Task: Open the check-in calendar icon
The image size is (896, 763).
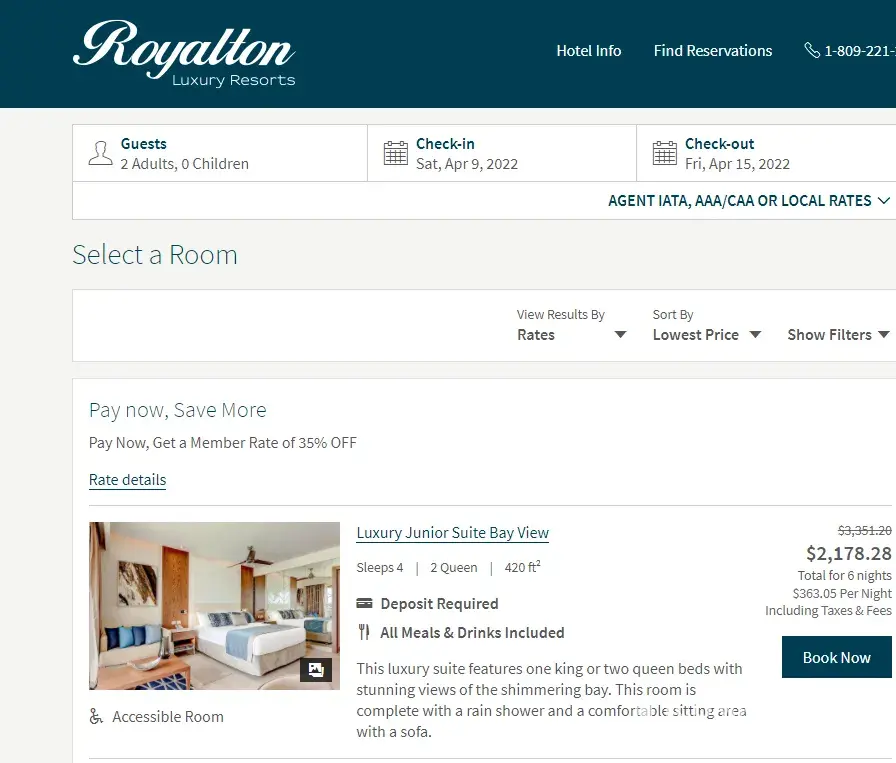Action: 395,153
